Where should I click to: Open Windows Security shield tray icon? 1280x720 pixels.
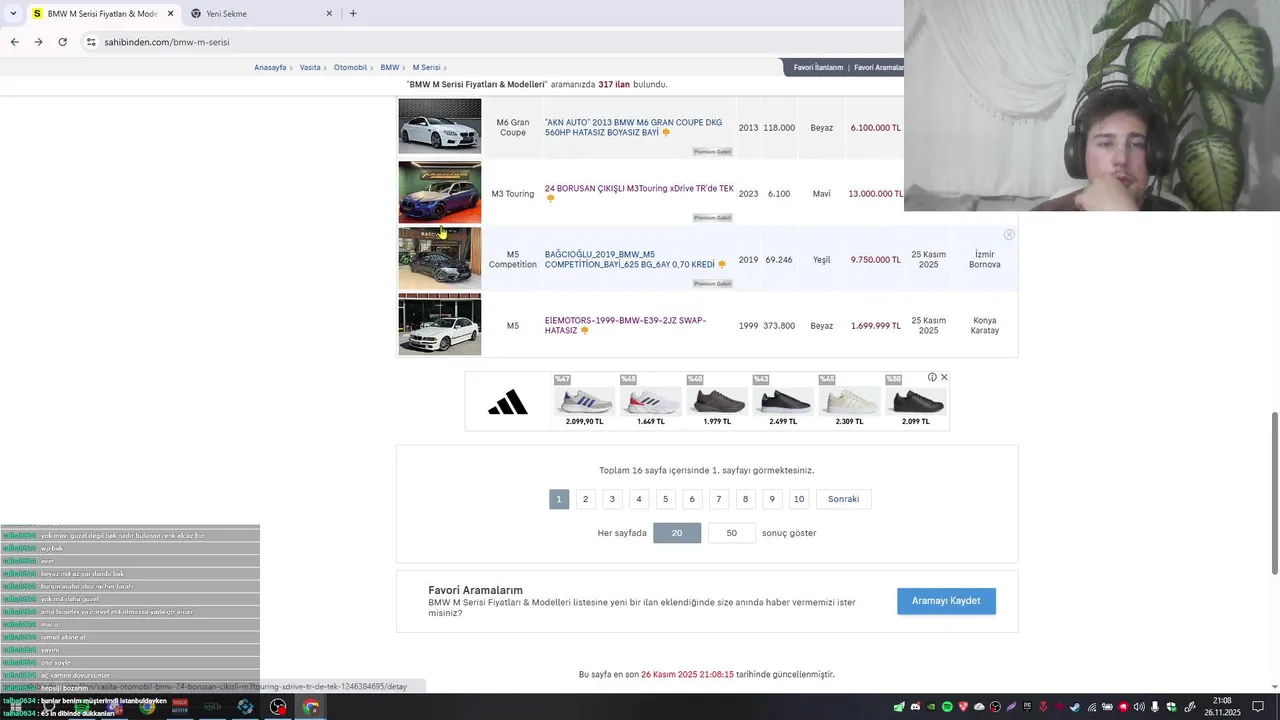click(x=1171, y=707)
